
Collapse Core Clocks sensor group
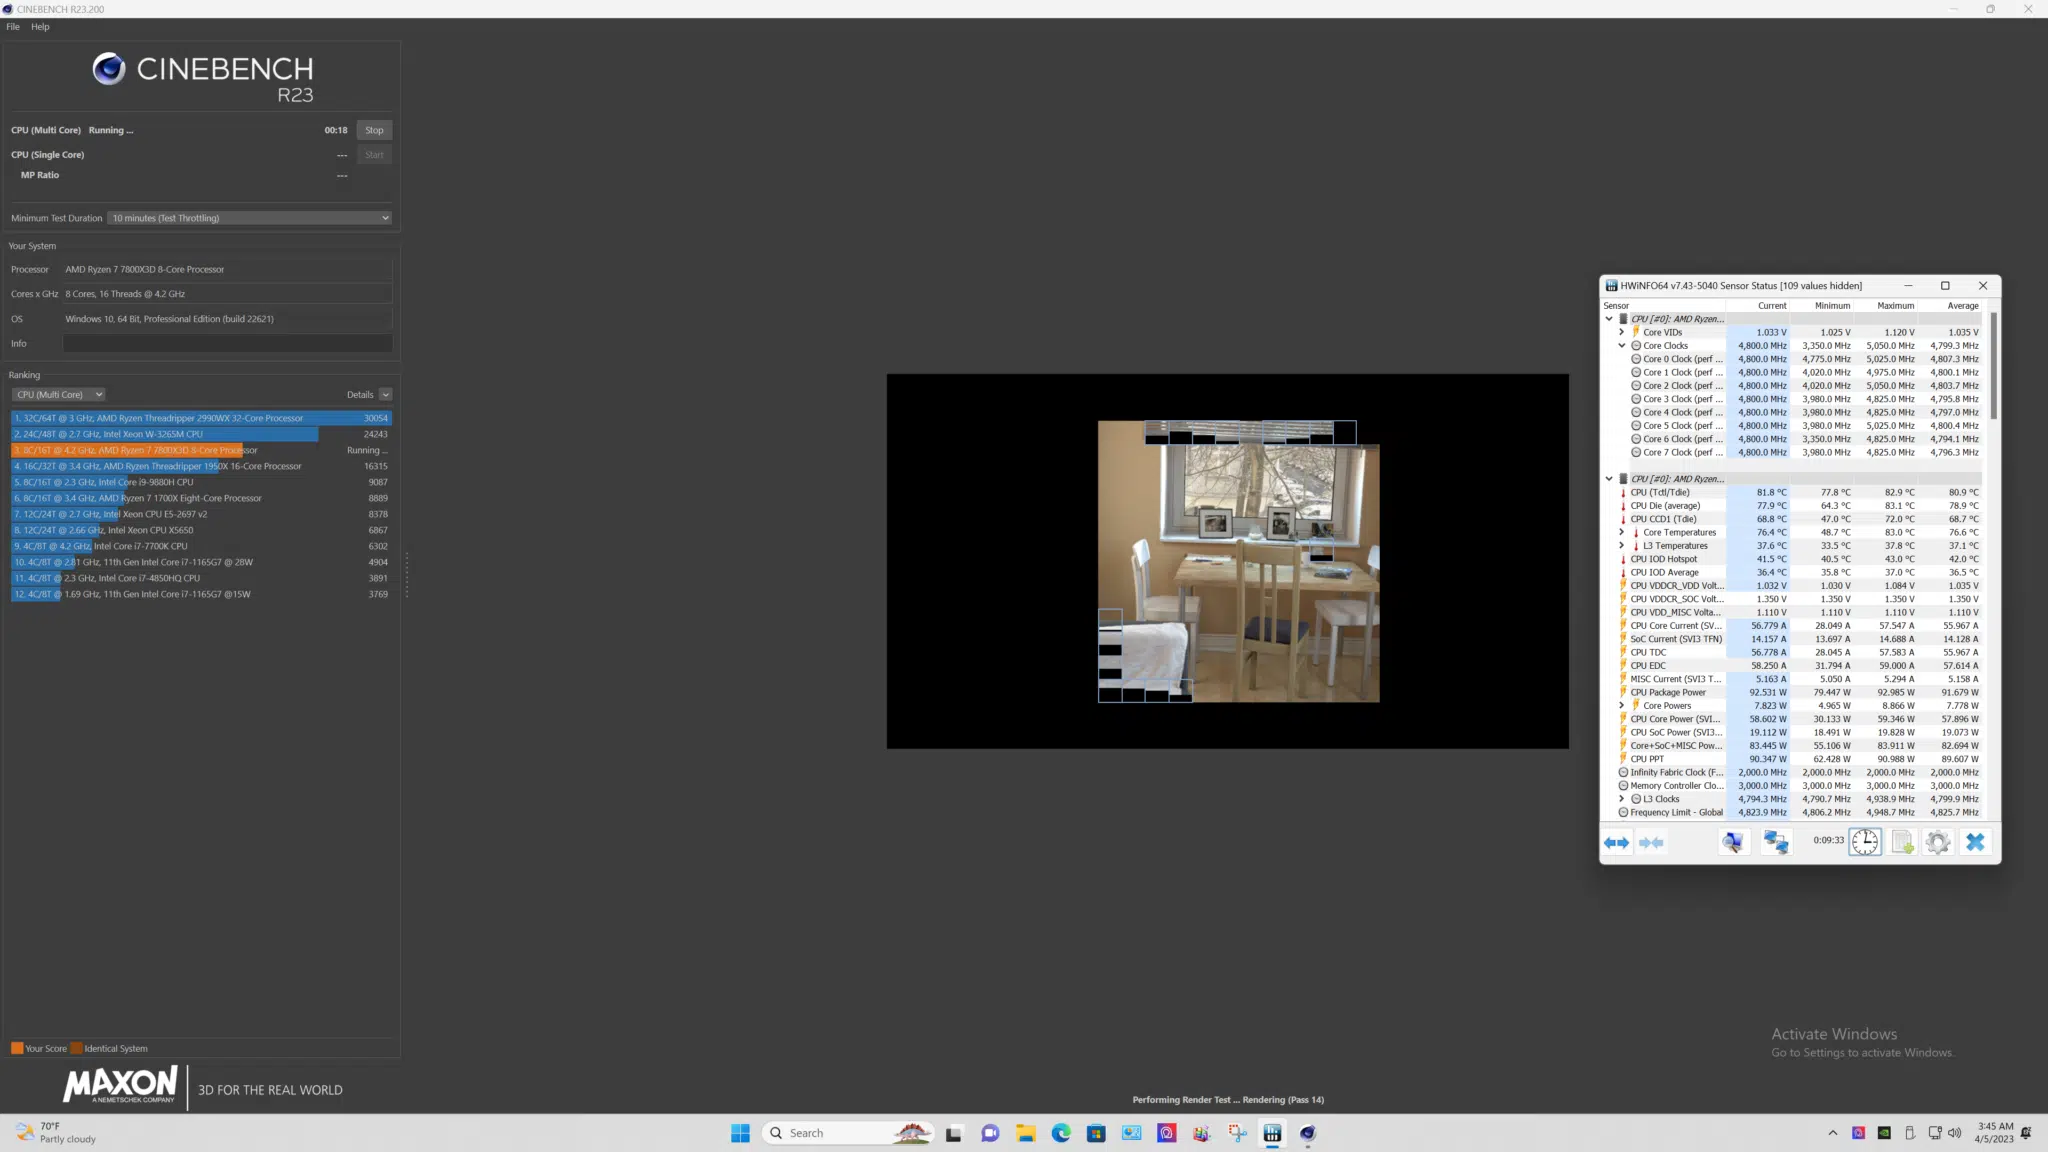1622,346
